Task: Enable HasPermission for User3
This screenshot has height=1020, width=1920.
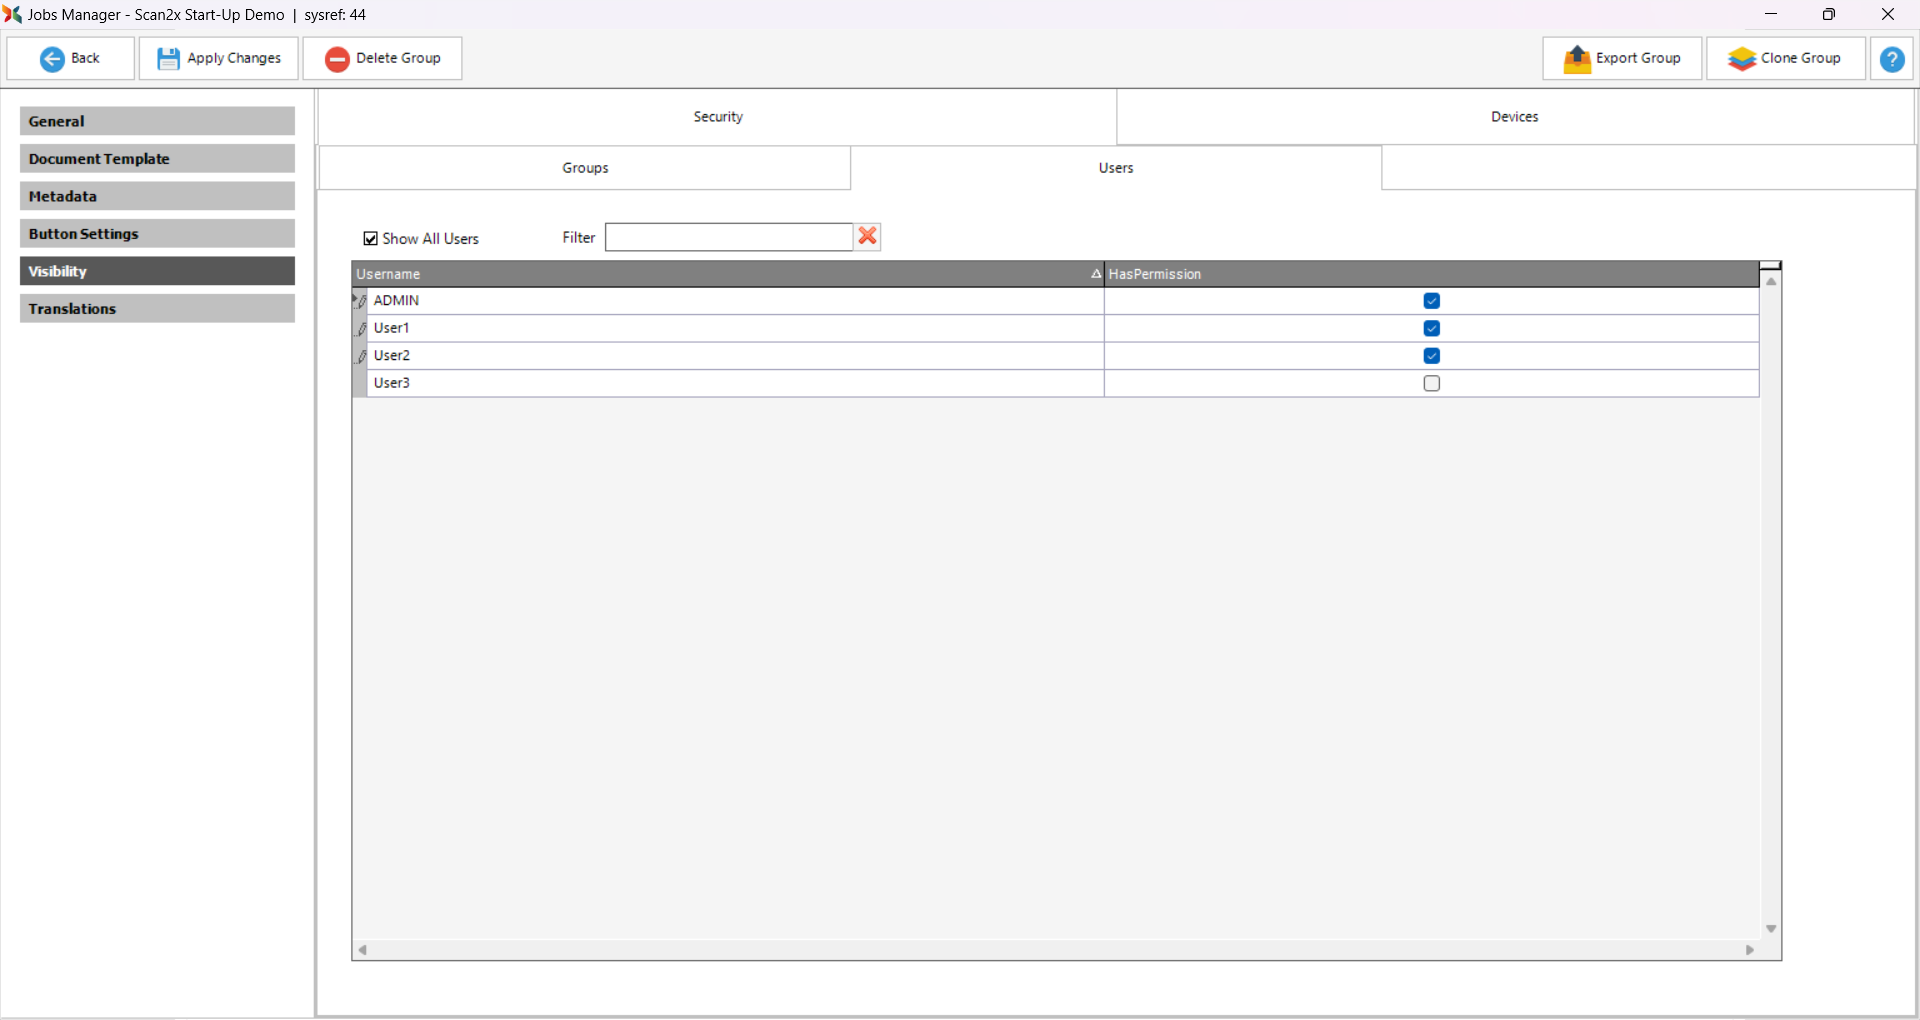Action: (1431, 384)
